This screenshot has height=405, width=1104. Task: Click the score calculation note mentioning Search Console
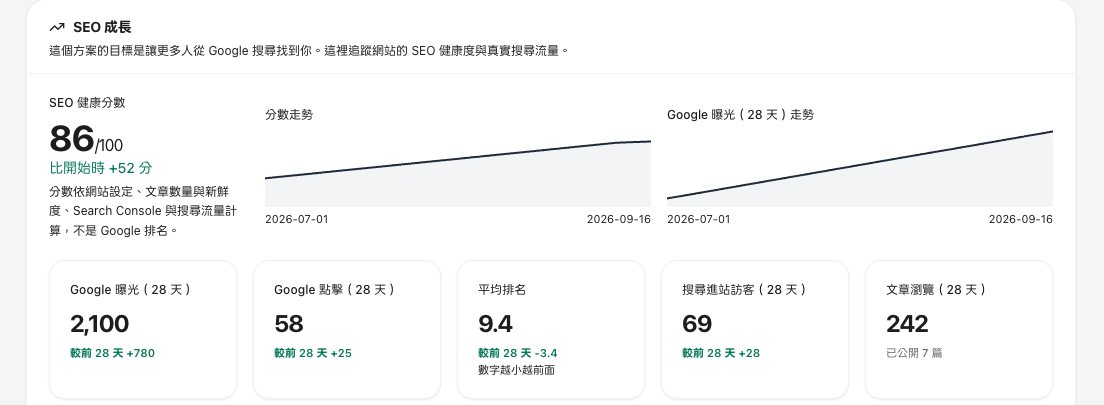pyautogui.click(x=143, y=211)
